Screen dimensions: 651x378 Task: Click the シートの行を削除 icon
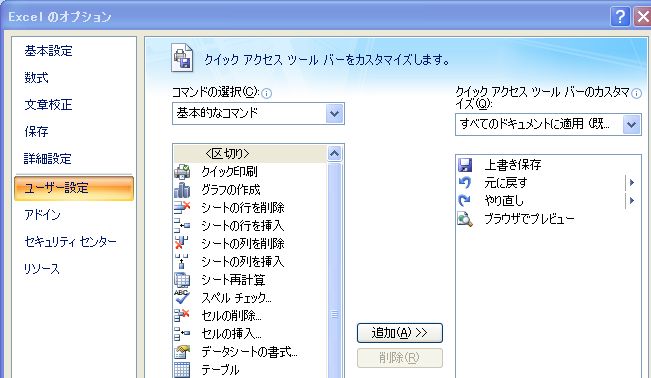coord(182,208)
